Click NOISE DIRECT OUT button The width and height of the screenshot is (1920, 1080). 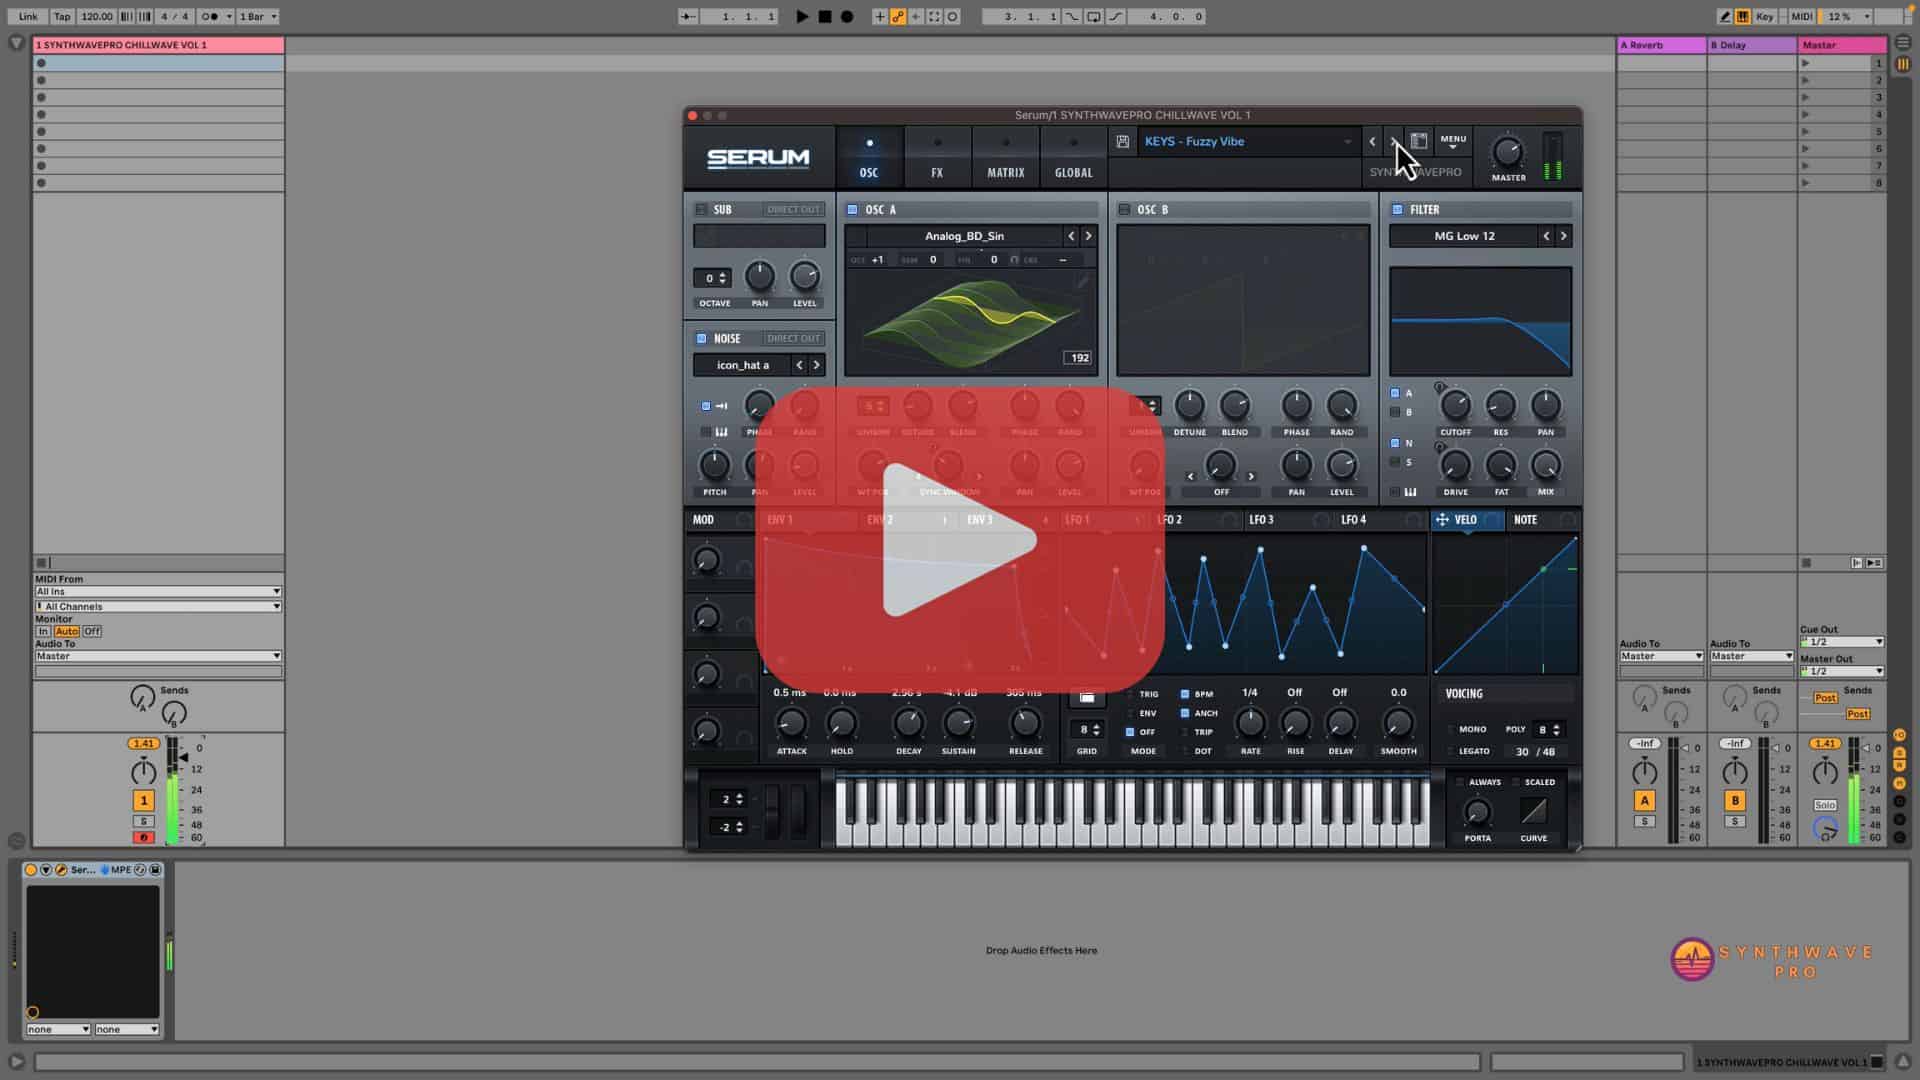[793, 338]
